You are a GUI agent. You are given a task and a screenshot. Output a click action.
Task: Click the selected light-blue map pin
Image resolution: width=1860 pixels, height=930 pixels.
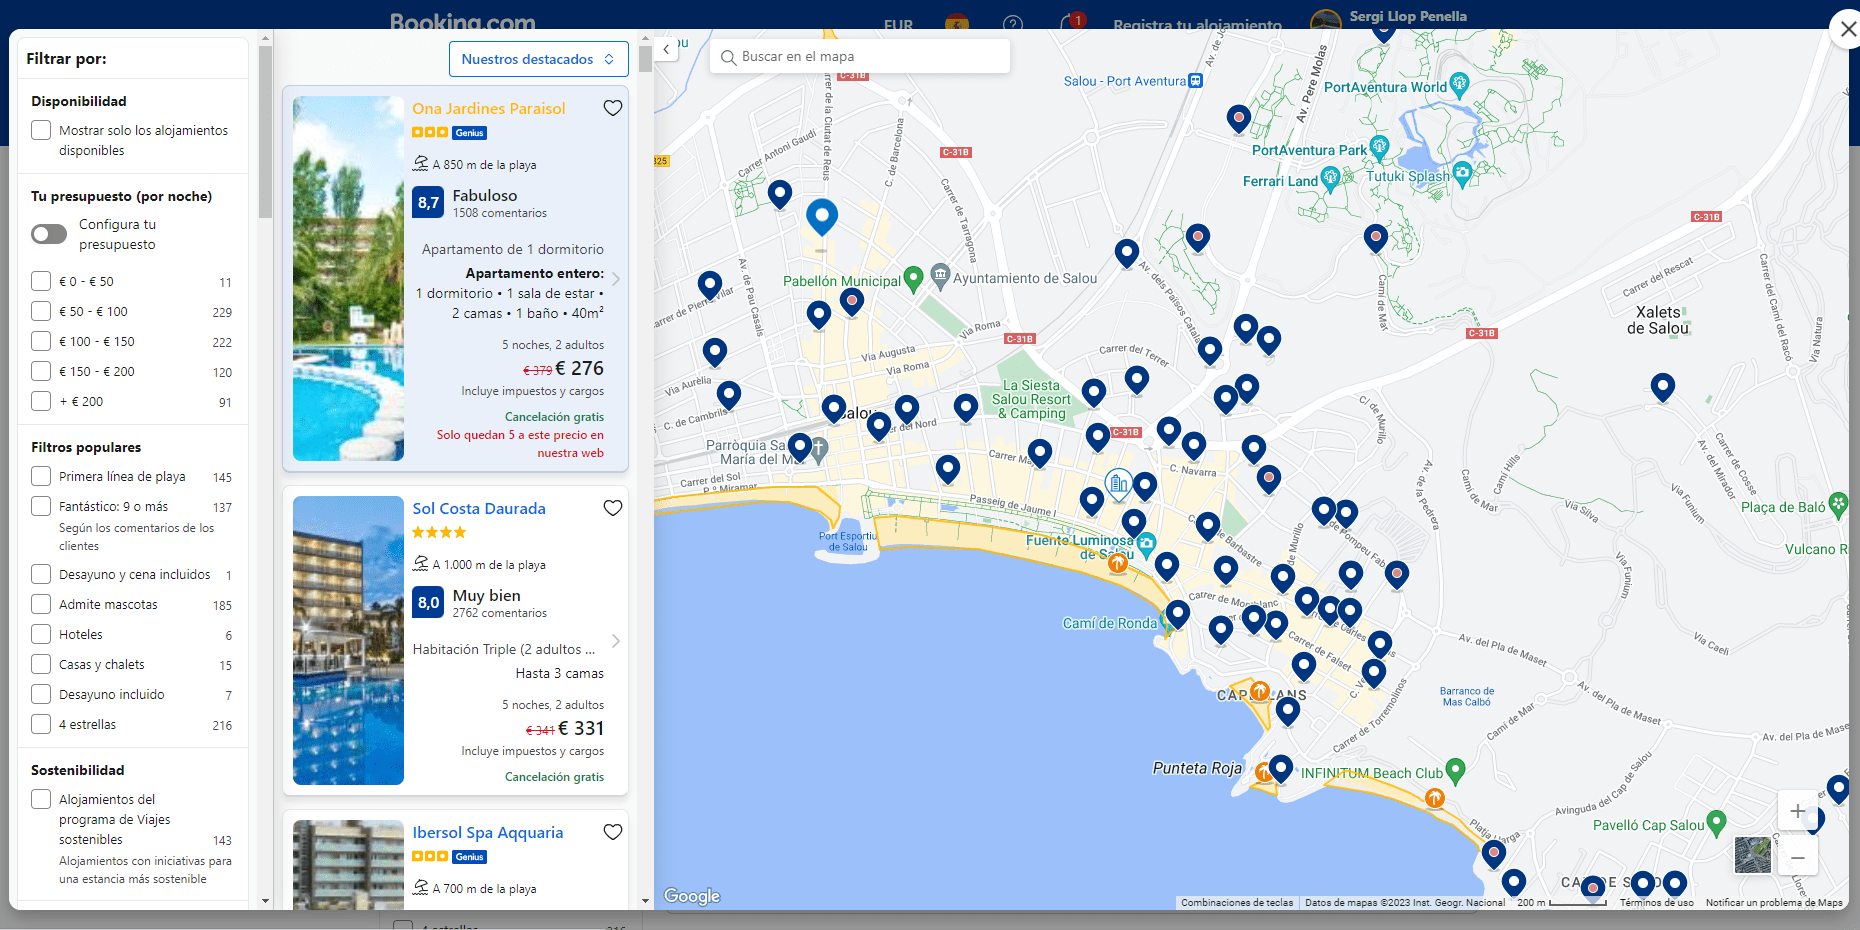click(822, 216)
